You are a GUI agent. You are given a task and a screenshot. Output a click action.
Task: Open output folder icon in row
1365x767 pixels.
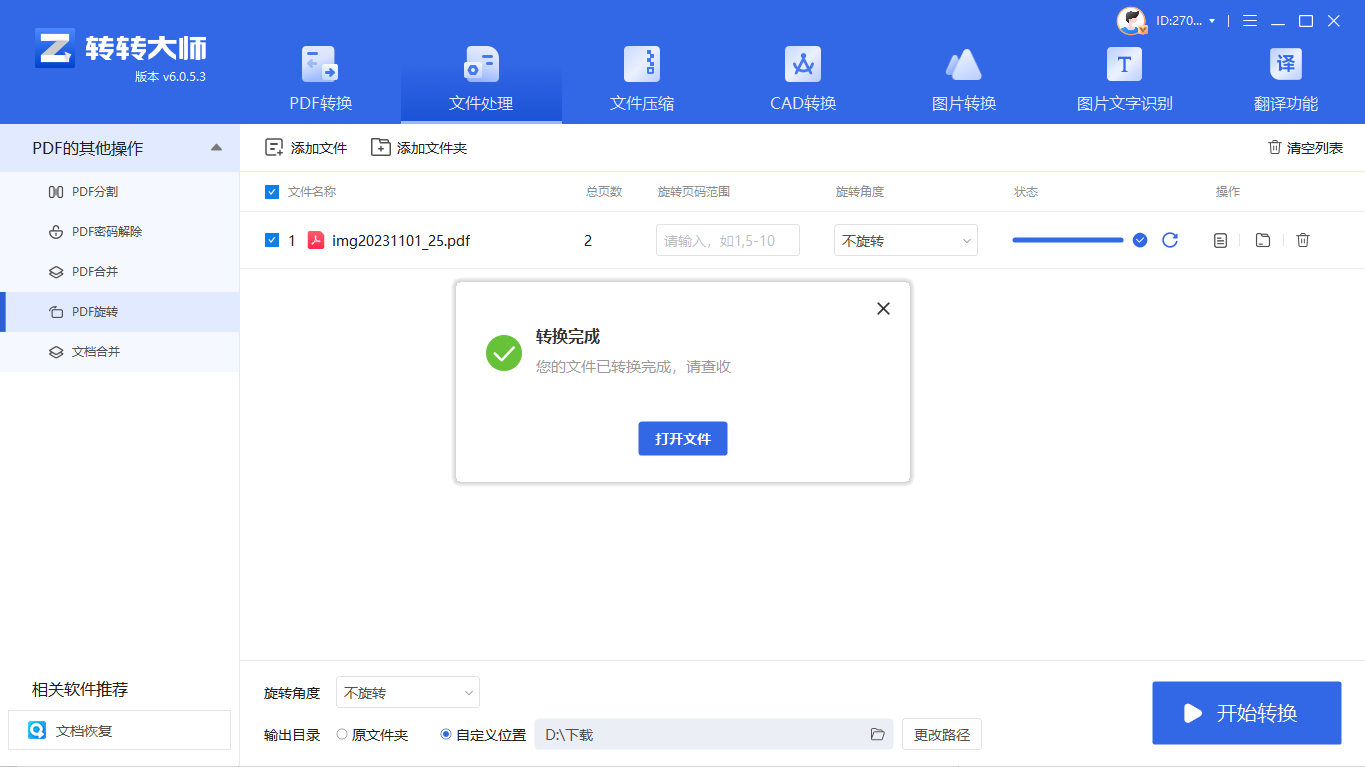pos(1263,240)
